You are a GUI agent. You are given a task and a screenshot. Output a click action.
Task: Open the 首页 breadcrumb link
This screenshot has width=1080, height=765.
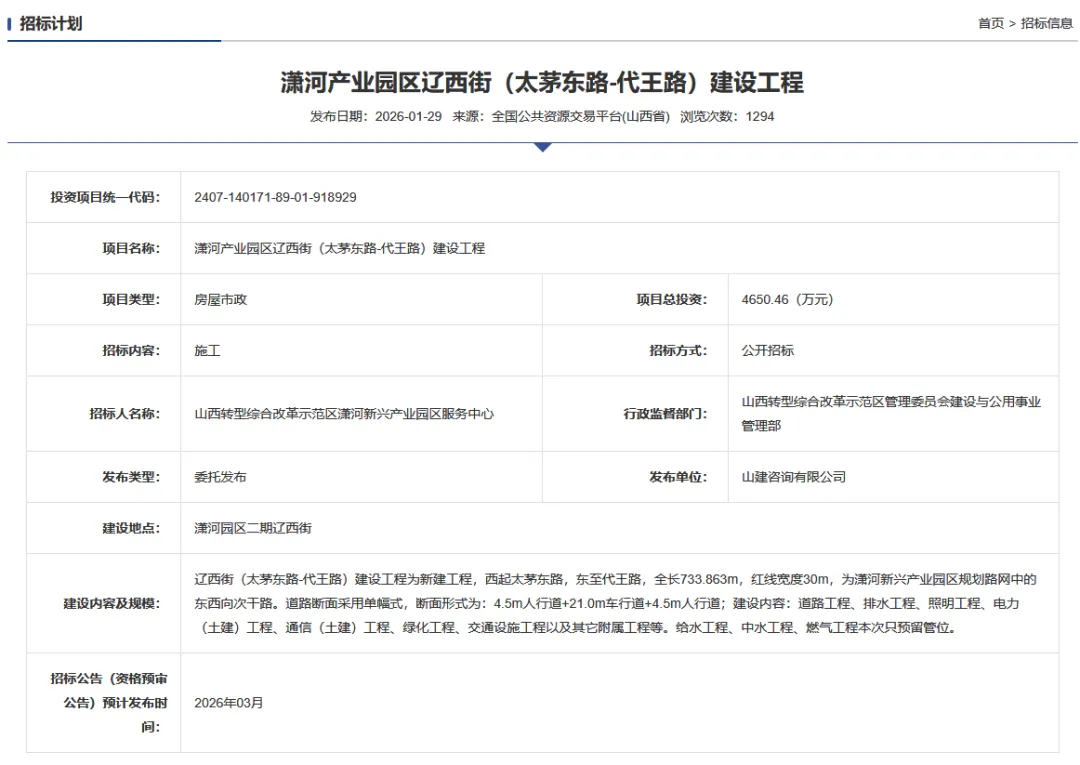click(990, 23)
